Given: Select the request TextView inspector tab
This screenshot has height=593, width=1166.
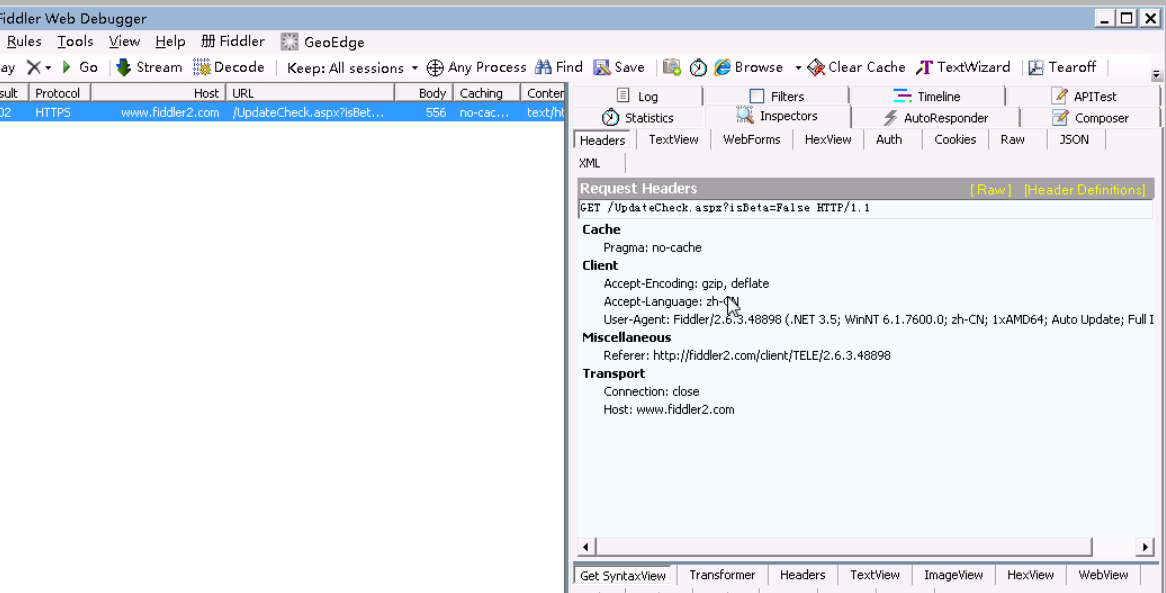Looking at the screenshot, I should point(673,139).
